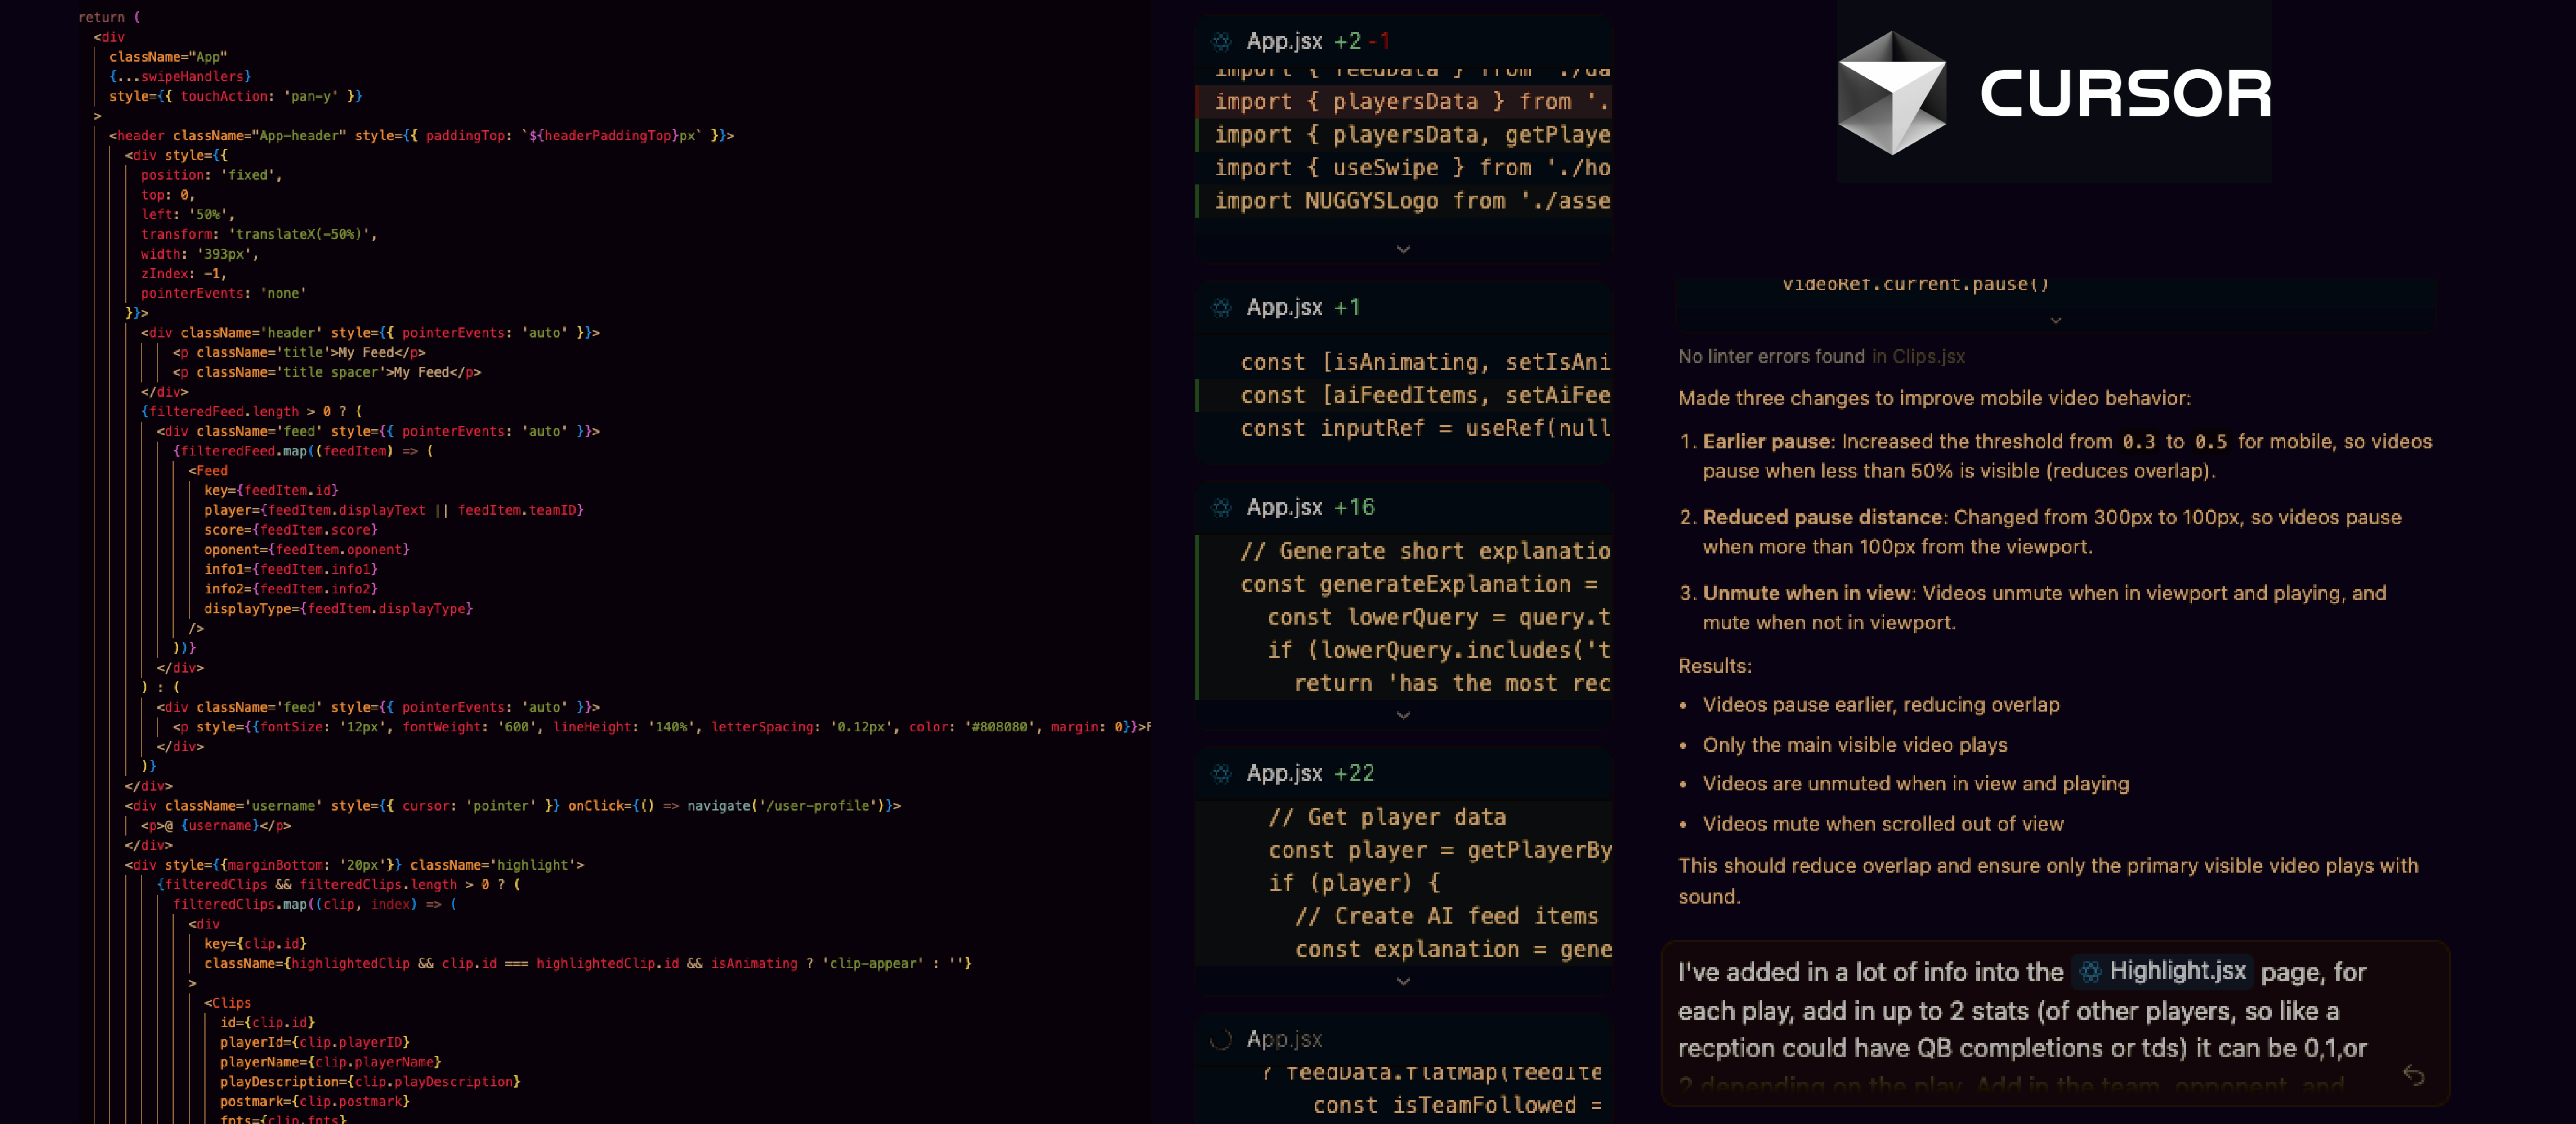Click the line 'import NUGGYSLogo from'
The image size is (2576, 1124).
coord(1411,201)
